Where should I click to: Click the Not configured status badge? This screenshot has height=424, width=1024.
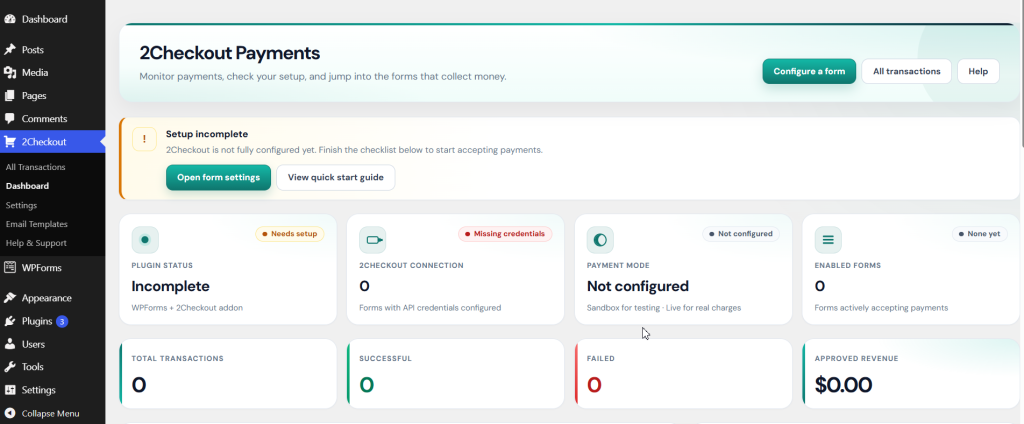coord(741,234)
